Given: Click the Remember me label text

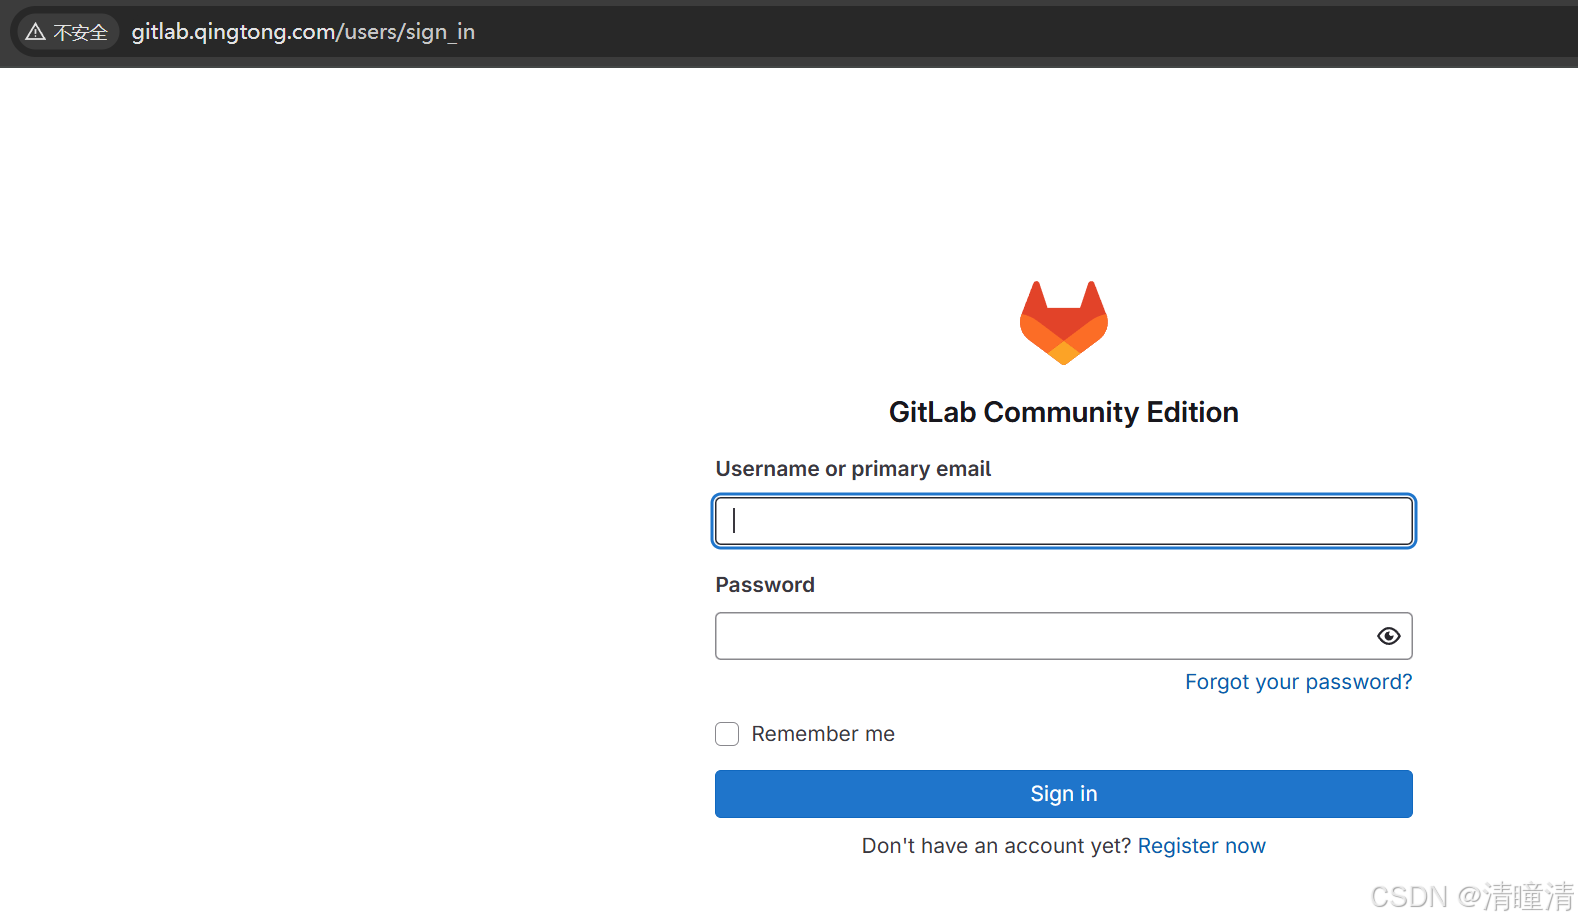Looking at the screenshot, I should click(823, 734).
